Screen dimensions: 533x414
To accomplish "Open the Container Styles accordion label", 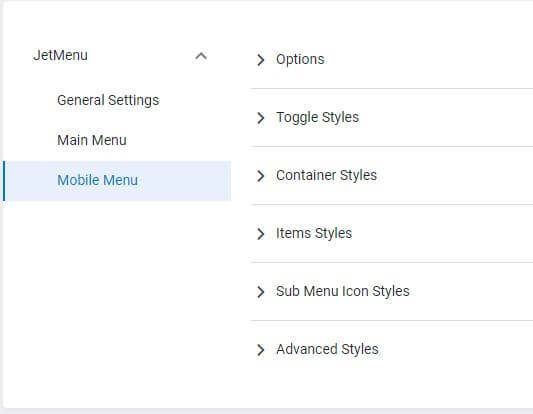I will 326,175.
